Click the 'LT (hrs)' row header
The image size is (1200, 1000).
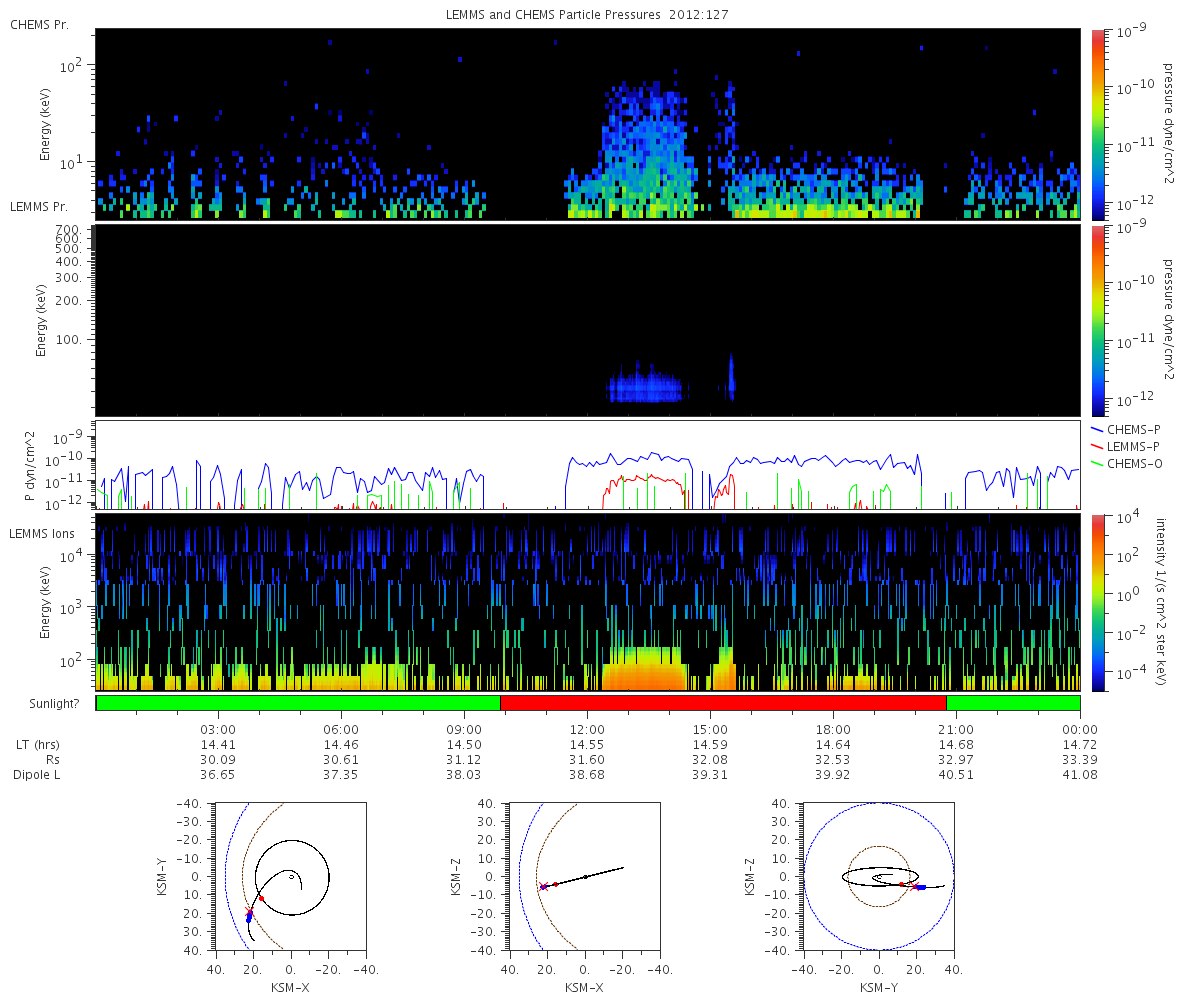click(36, 745)
